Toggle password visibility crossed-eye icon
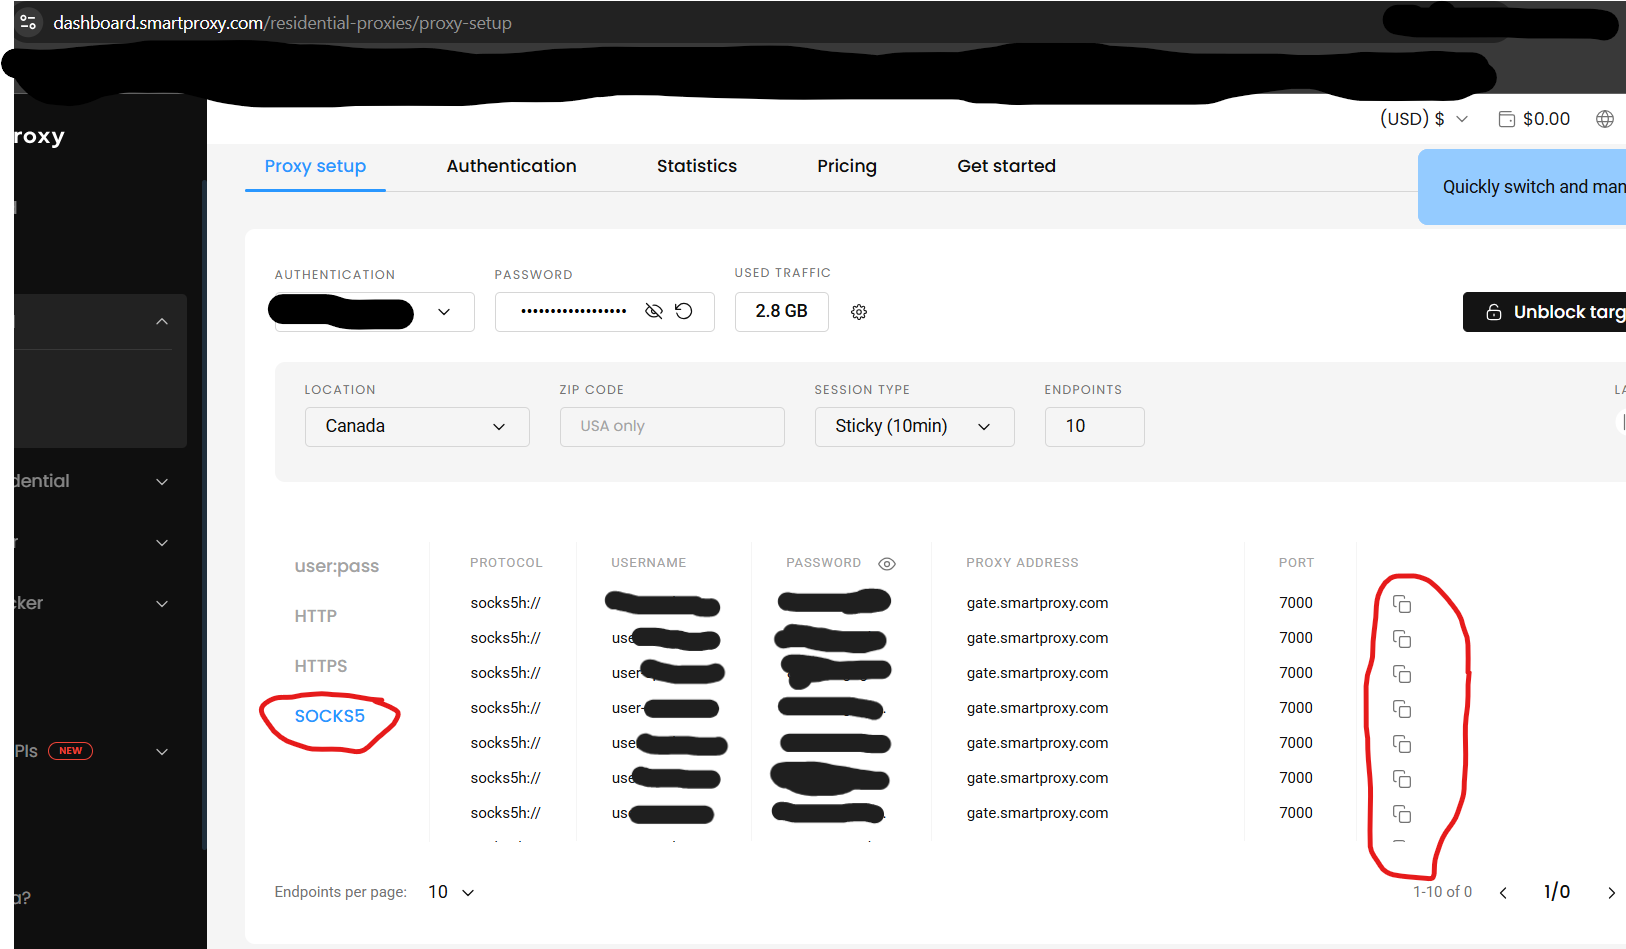Viewport: 1626px width, 949px height. click(x=654, y=311)
